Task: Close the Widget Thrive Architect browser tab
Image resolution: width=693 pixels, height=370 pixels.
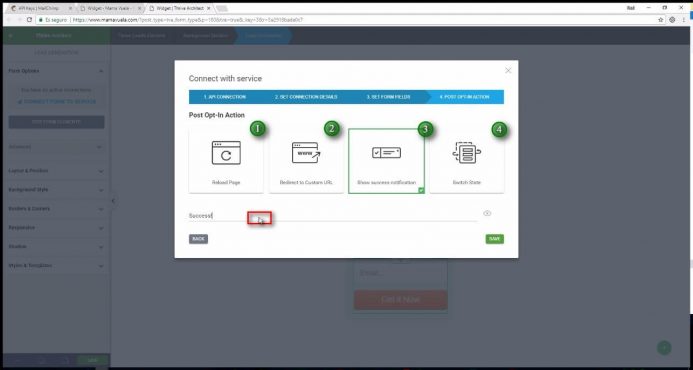Action: [x=209, y=8]
